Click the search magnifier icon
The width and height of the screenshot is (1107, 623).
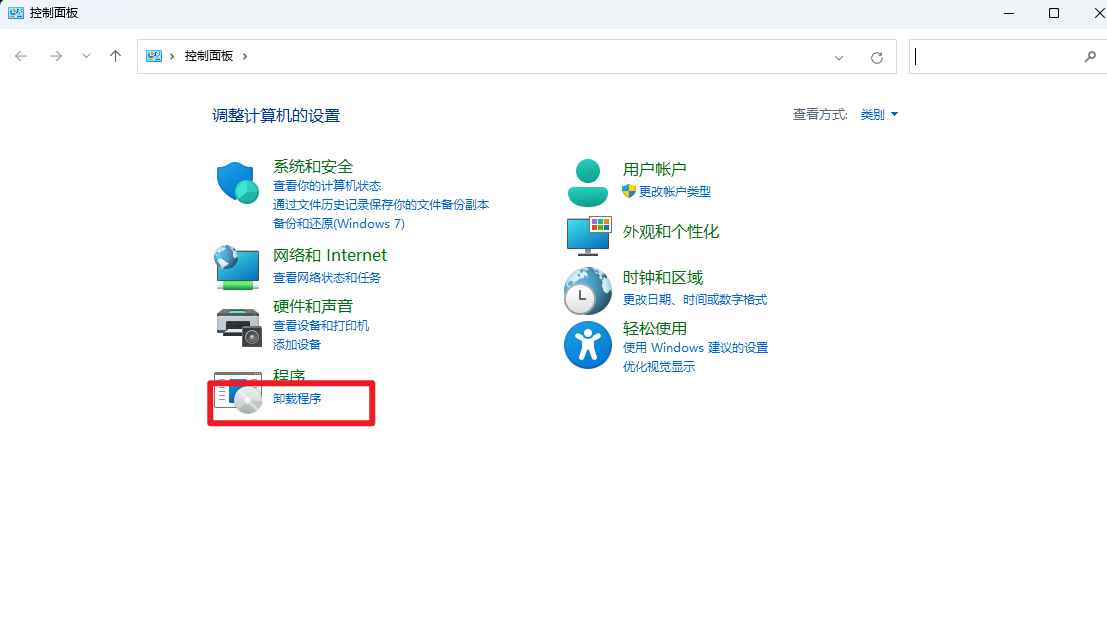pyautogui.click(x=1090, y=57)
